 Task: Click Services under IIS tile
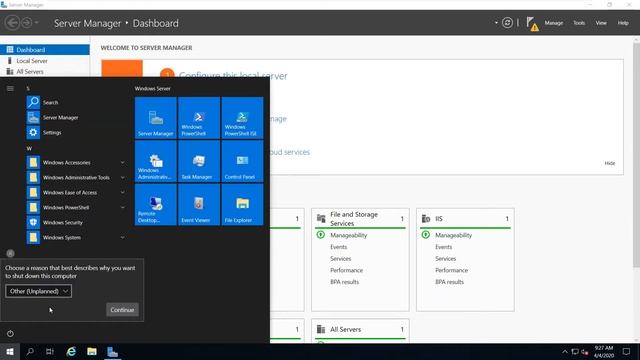click(x=445, y=259)
